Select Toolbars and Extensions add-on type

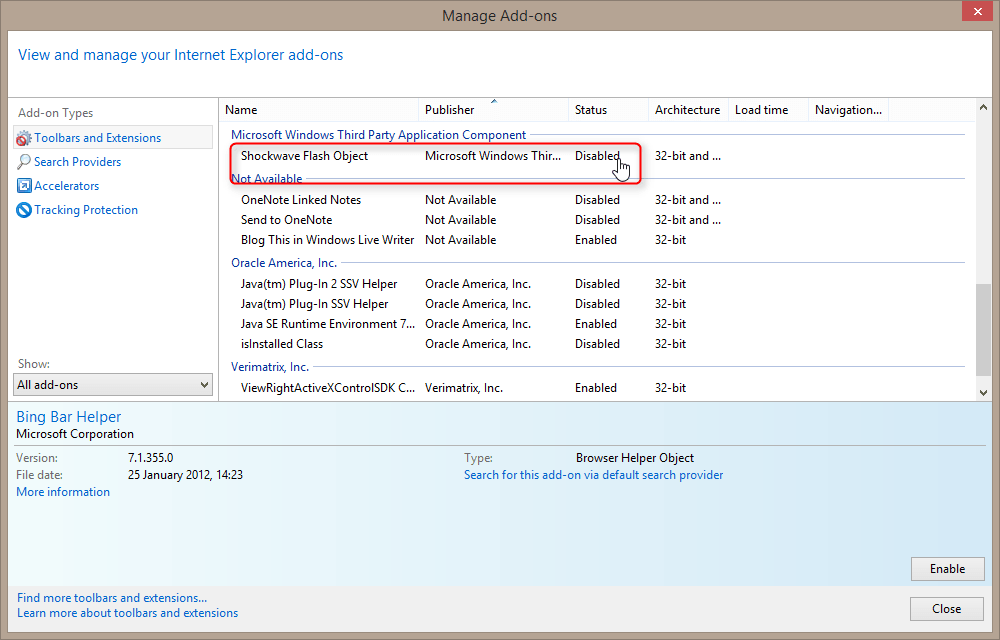point(113,138)
